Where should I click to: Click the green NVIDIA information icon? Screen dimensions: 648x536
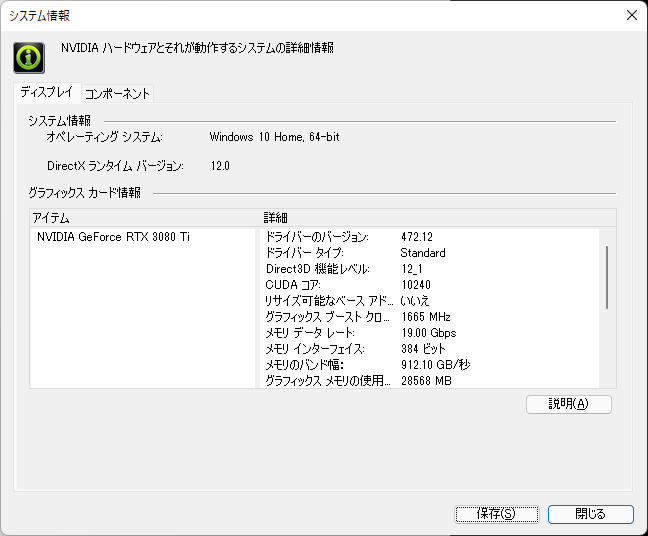[29, 58]
